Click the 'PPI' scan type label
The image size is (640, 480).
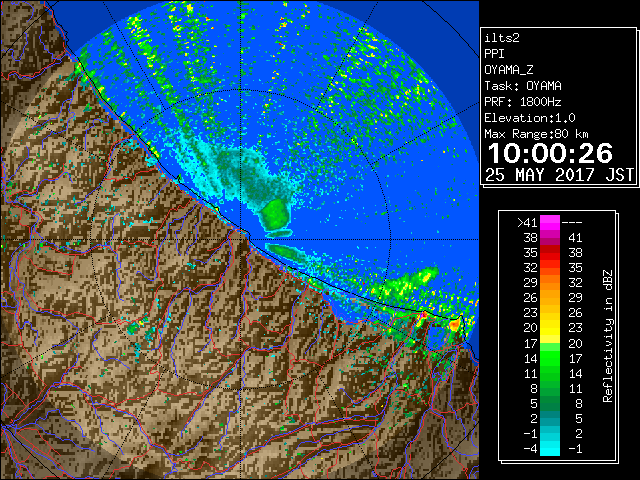(494, 54)
